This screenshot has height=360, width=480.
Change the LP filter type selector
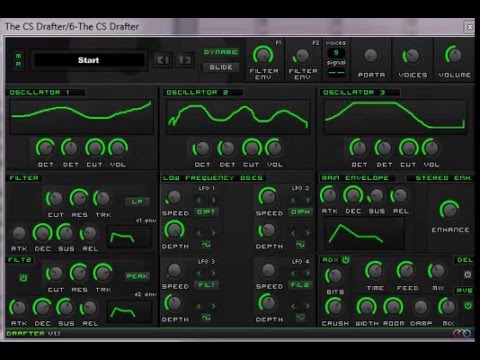(x=137, y=202)
